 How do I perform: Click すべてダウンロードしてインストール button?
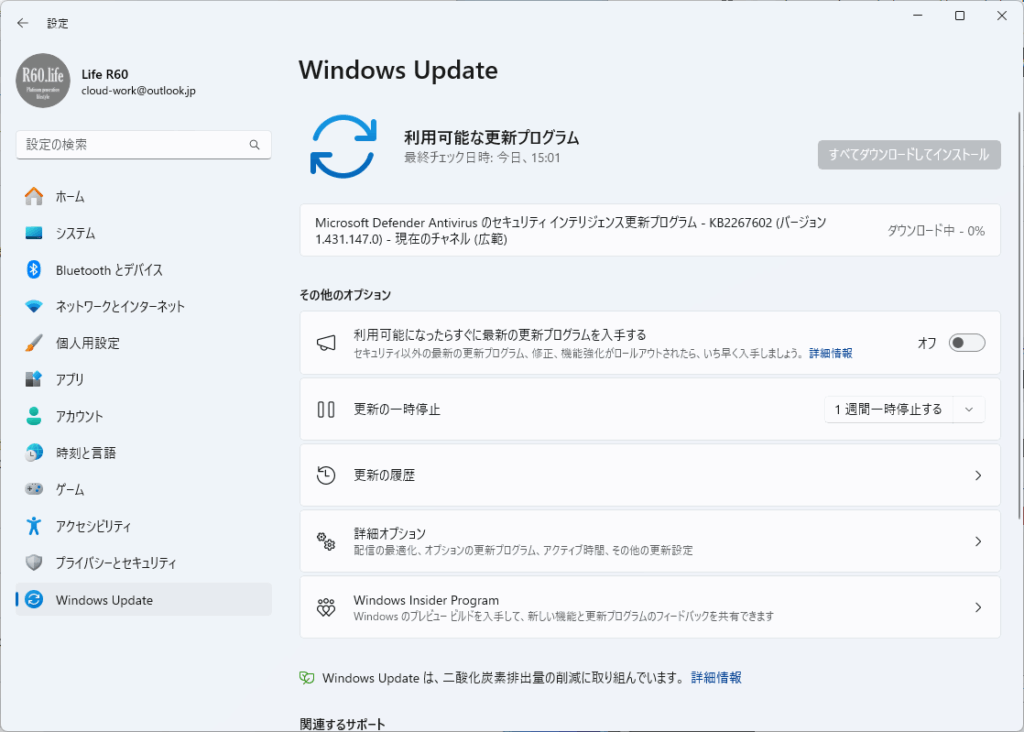[x=908, y=154]
